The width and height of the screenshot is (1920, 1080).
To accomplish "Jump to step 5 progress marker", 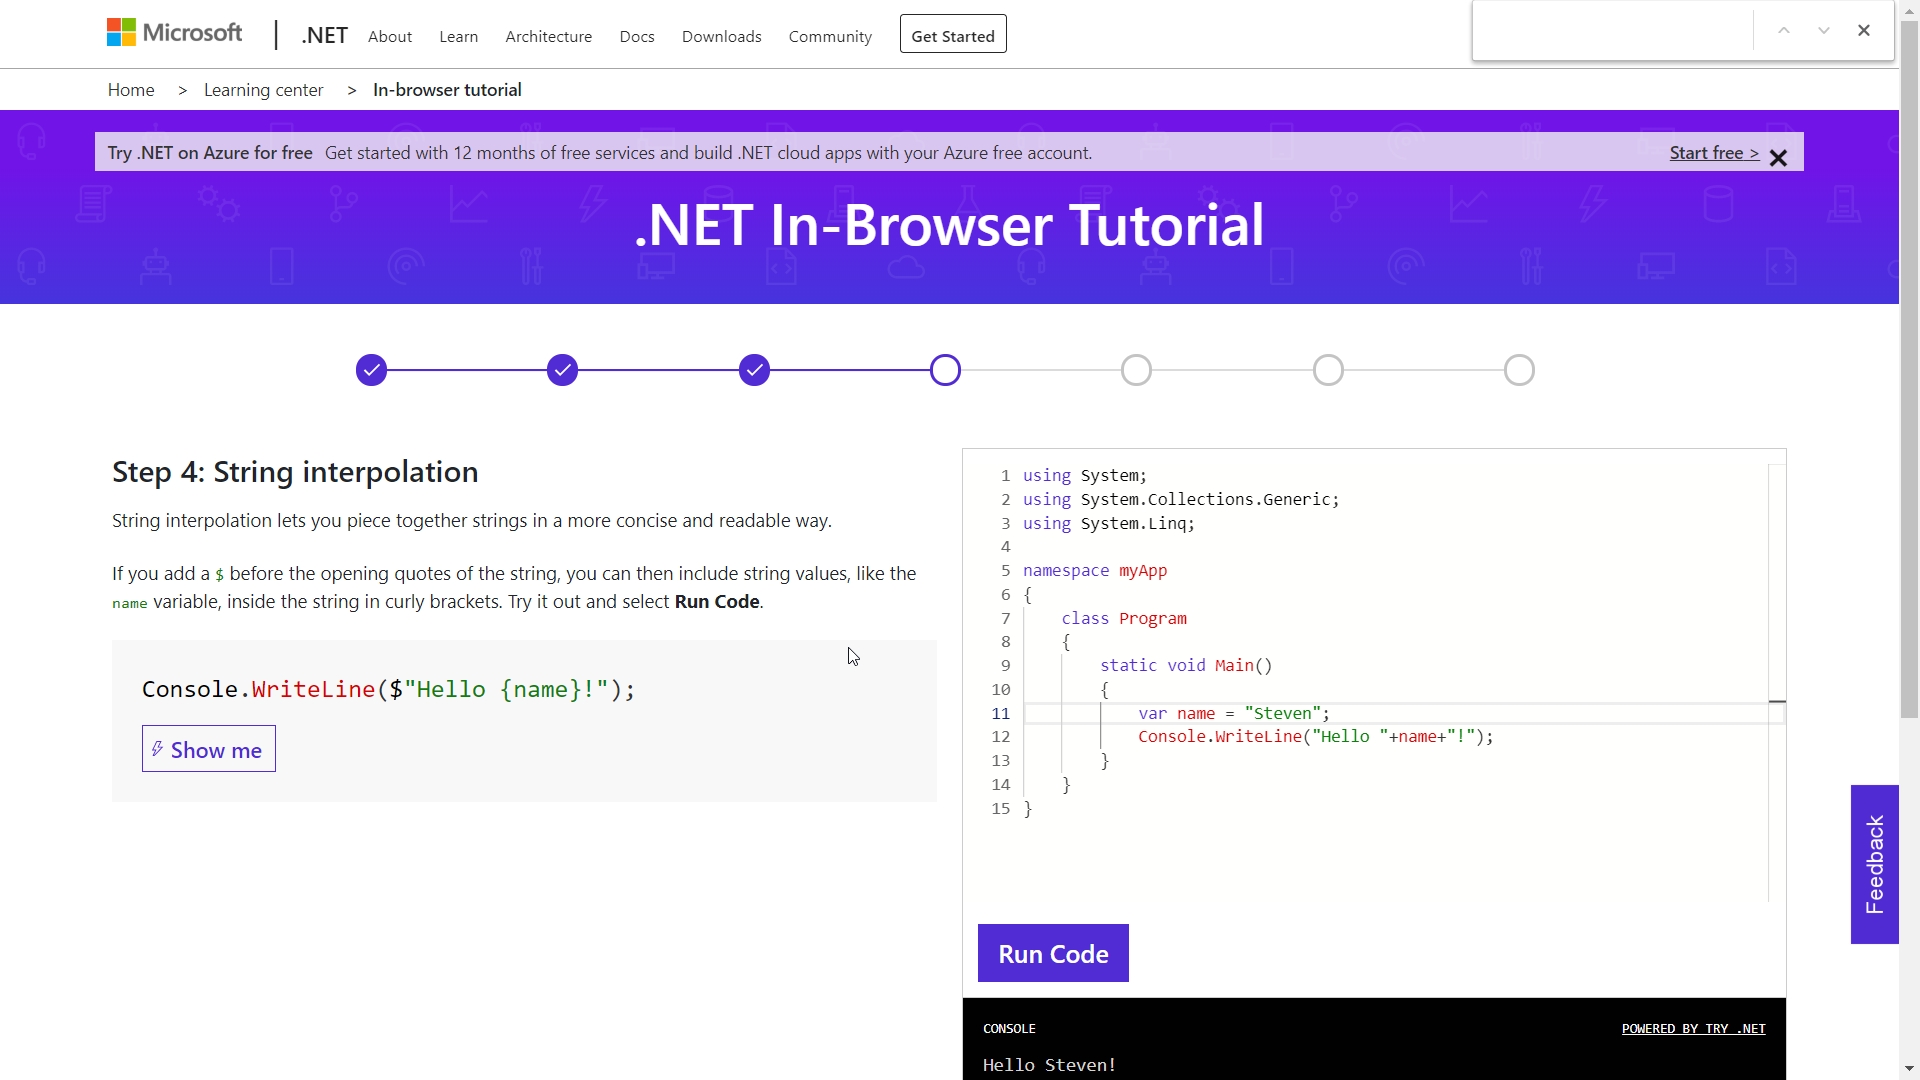I will click(1137, 370).
